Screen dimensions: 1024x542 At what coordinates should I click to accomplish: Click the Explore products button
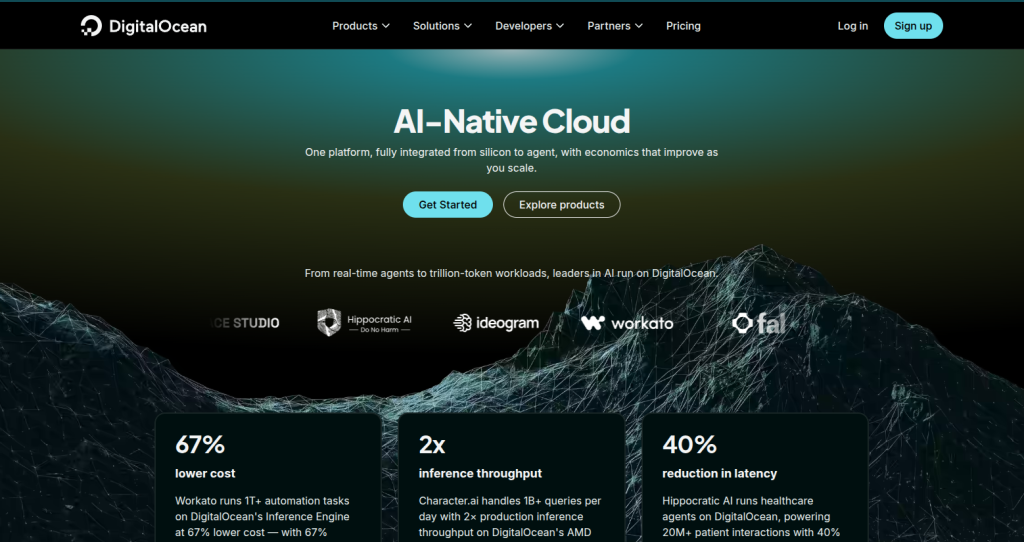562,204
